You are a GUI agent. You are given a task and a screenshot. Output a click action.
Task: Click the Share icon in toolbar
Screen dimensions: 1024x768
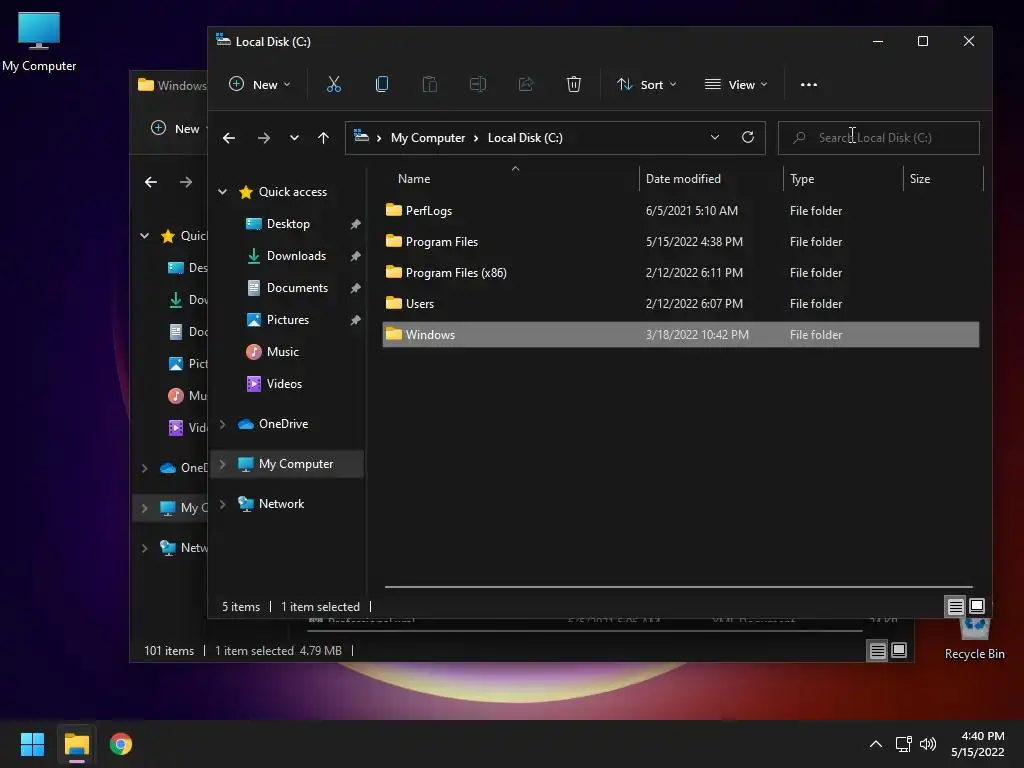tap(526, 84)
